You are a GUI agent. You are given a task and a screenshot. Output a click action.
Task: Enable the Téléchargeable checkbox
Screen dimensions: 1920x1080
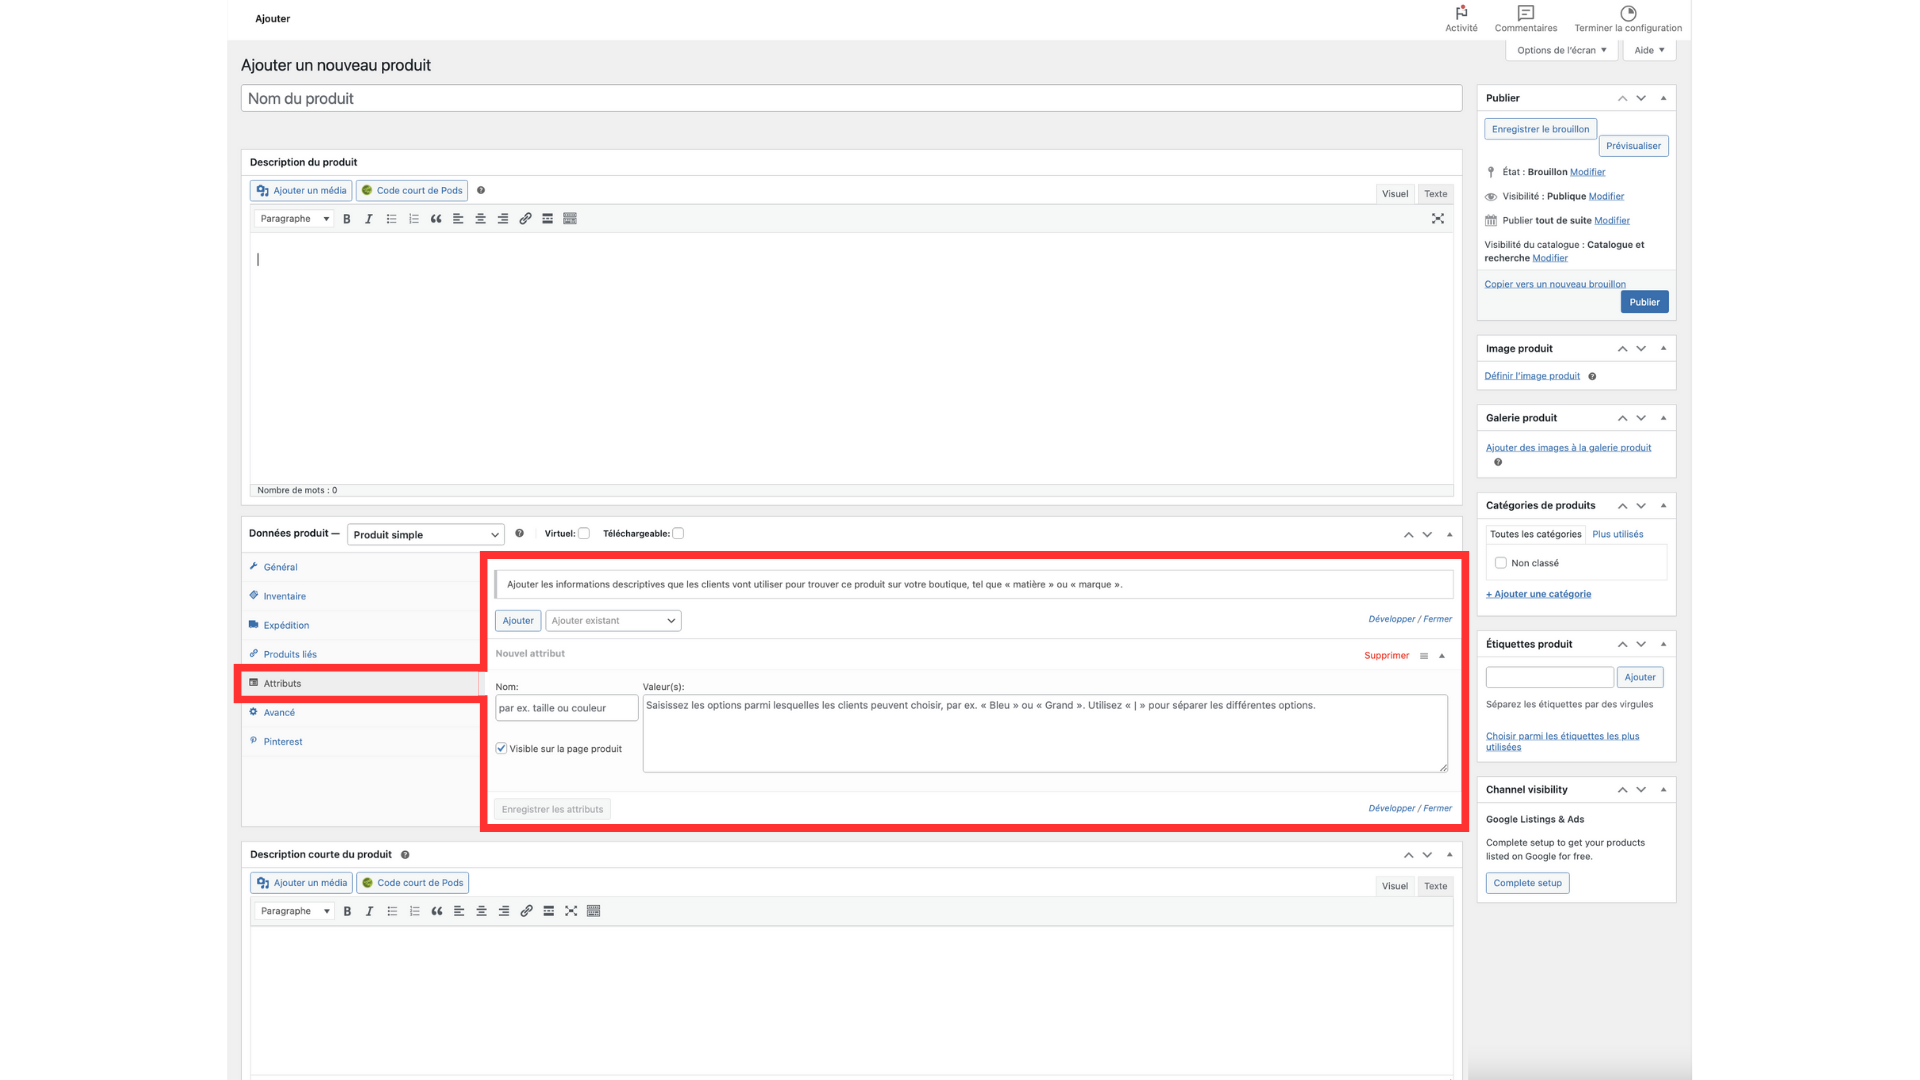pyautogui.click(x=678, y=534)
